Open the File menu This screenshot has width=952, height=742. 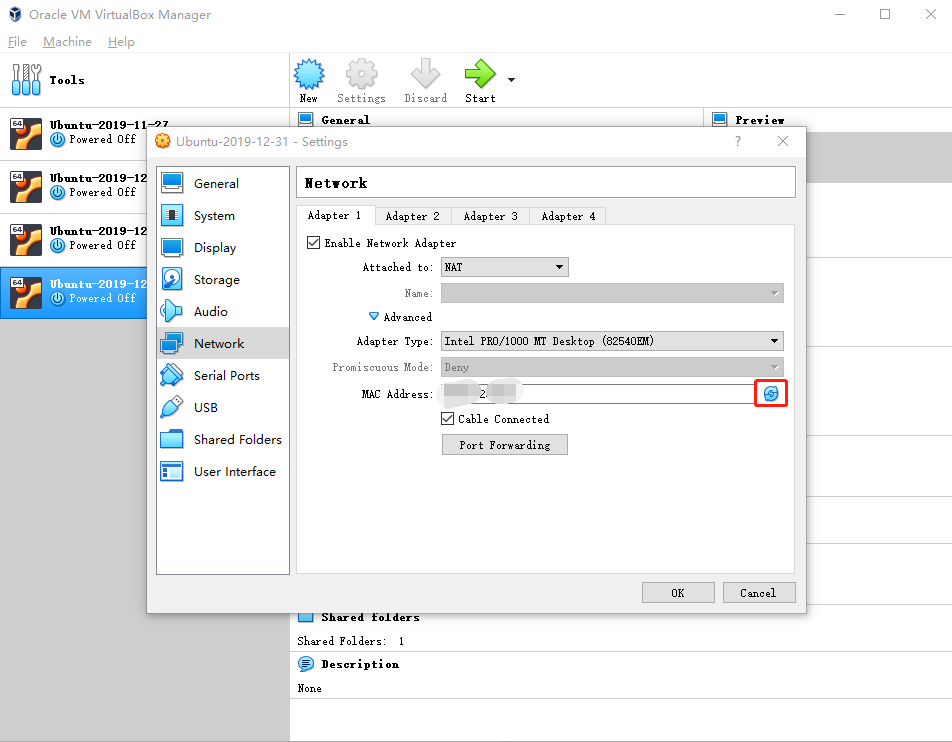tap(17, 42)
